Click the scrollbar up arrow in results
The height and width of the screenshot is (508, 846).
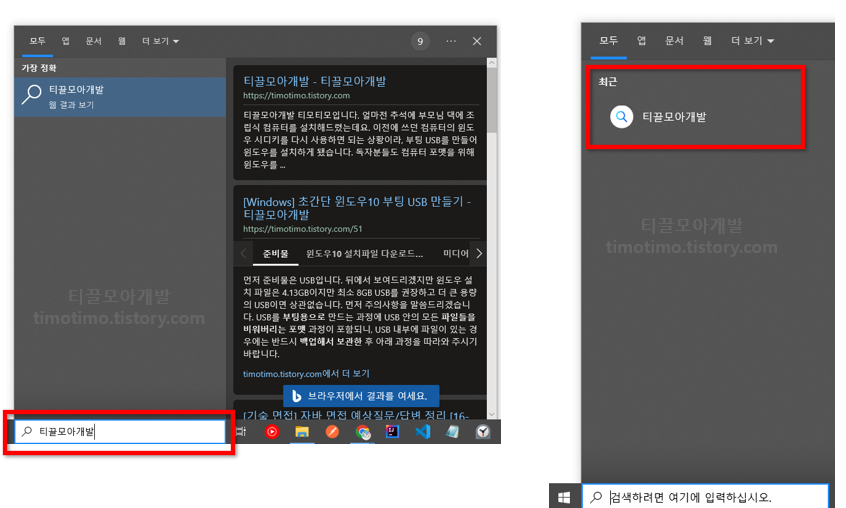pyautogui.click(x=492, y=63)
